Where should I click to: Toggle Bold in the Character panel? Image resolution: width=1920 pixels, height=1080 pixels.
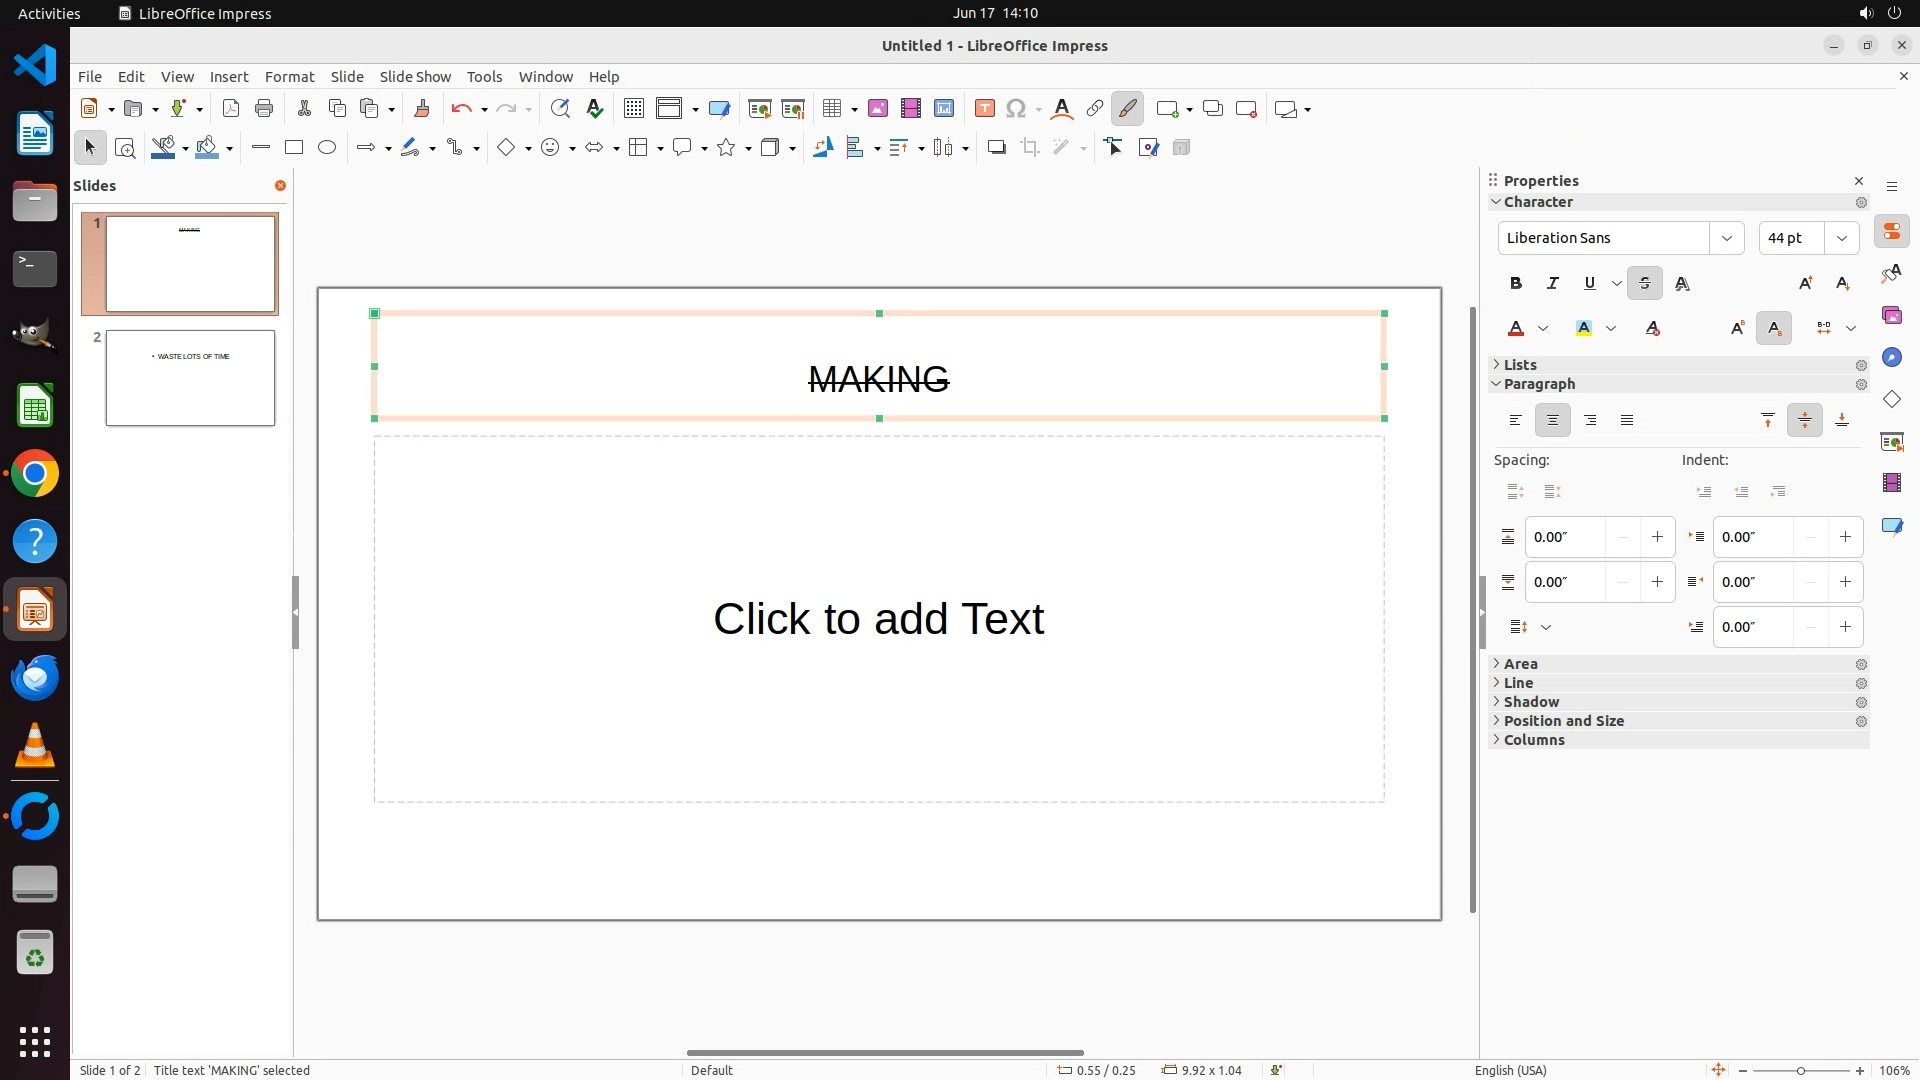pyautogui.click(x=1516, y=284)
